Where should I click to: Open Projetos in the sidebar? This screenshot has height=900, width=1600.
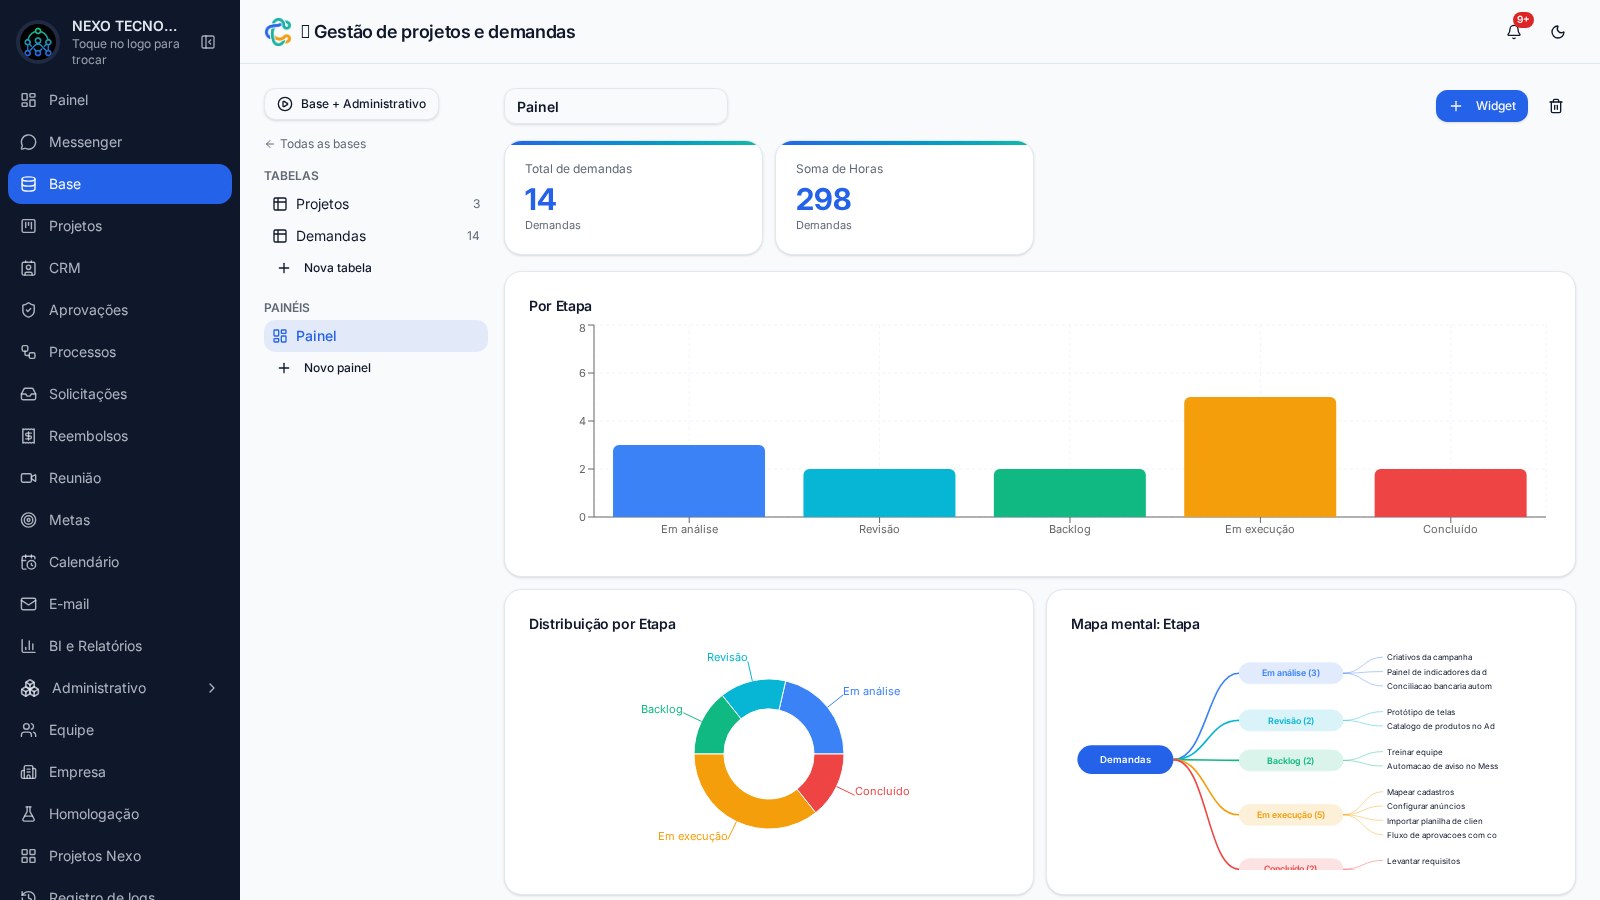pyautogui.click(x=120, y=226)
